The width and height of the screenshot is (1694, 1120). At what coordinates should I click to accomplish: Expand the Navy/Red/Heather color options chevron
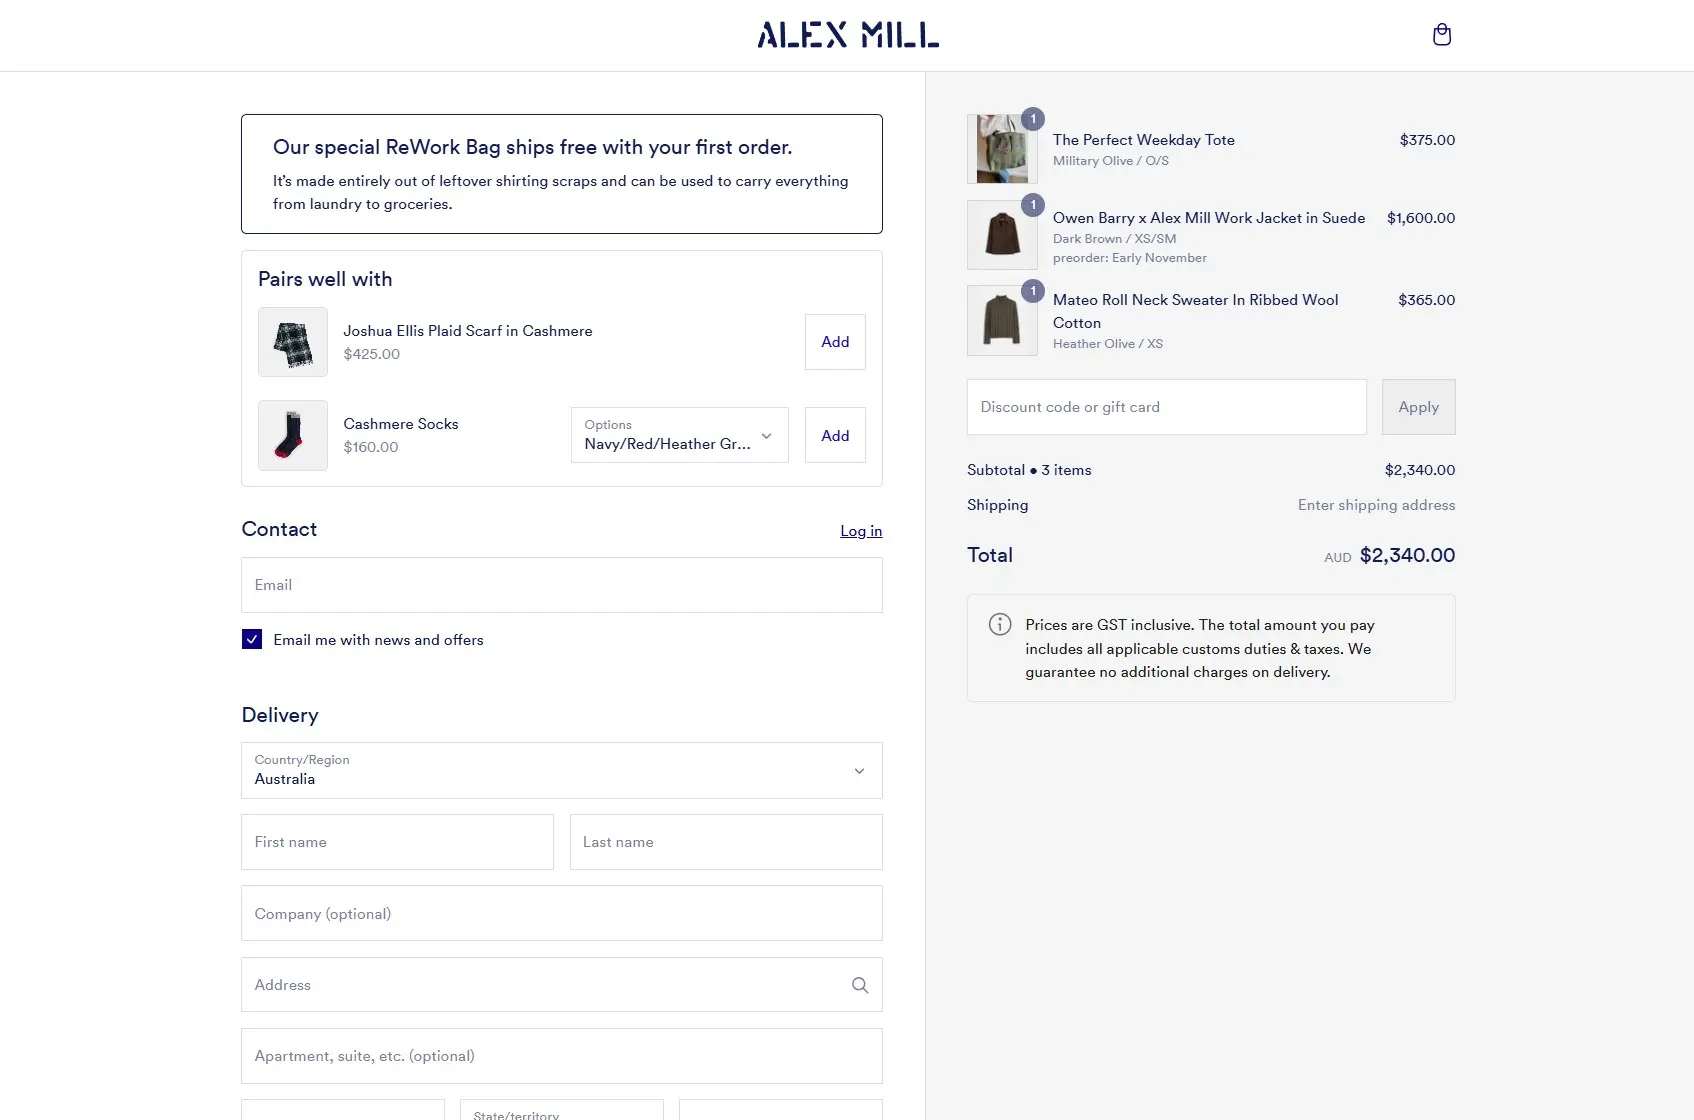tap(766, 437)
